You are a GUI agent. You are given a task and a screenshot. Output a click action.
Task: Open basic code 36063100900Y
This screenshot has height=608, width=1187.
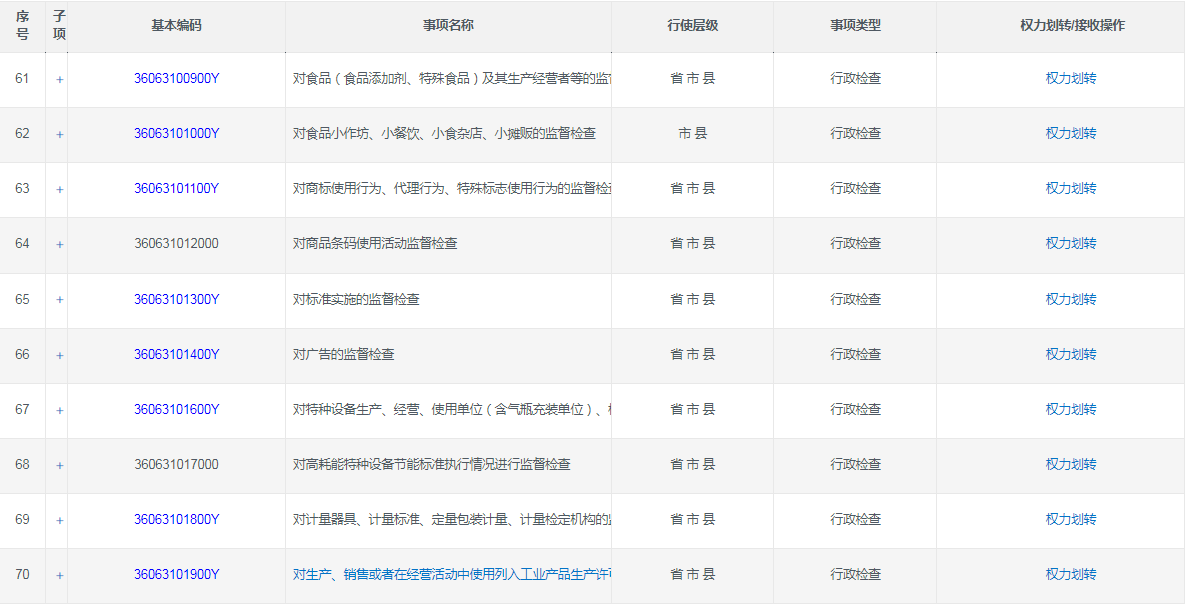coord(176,78)
